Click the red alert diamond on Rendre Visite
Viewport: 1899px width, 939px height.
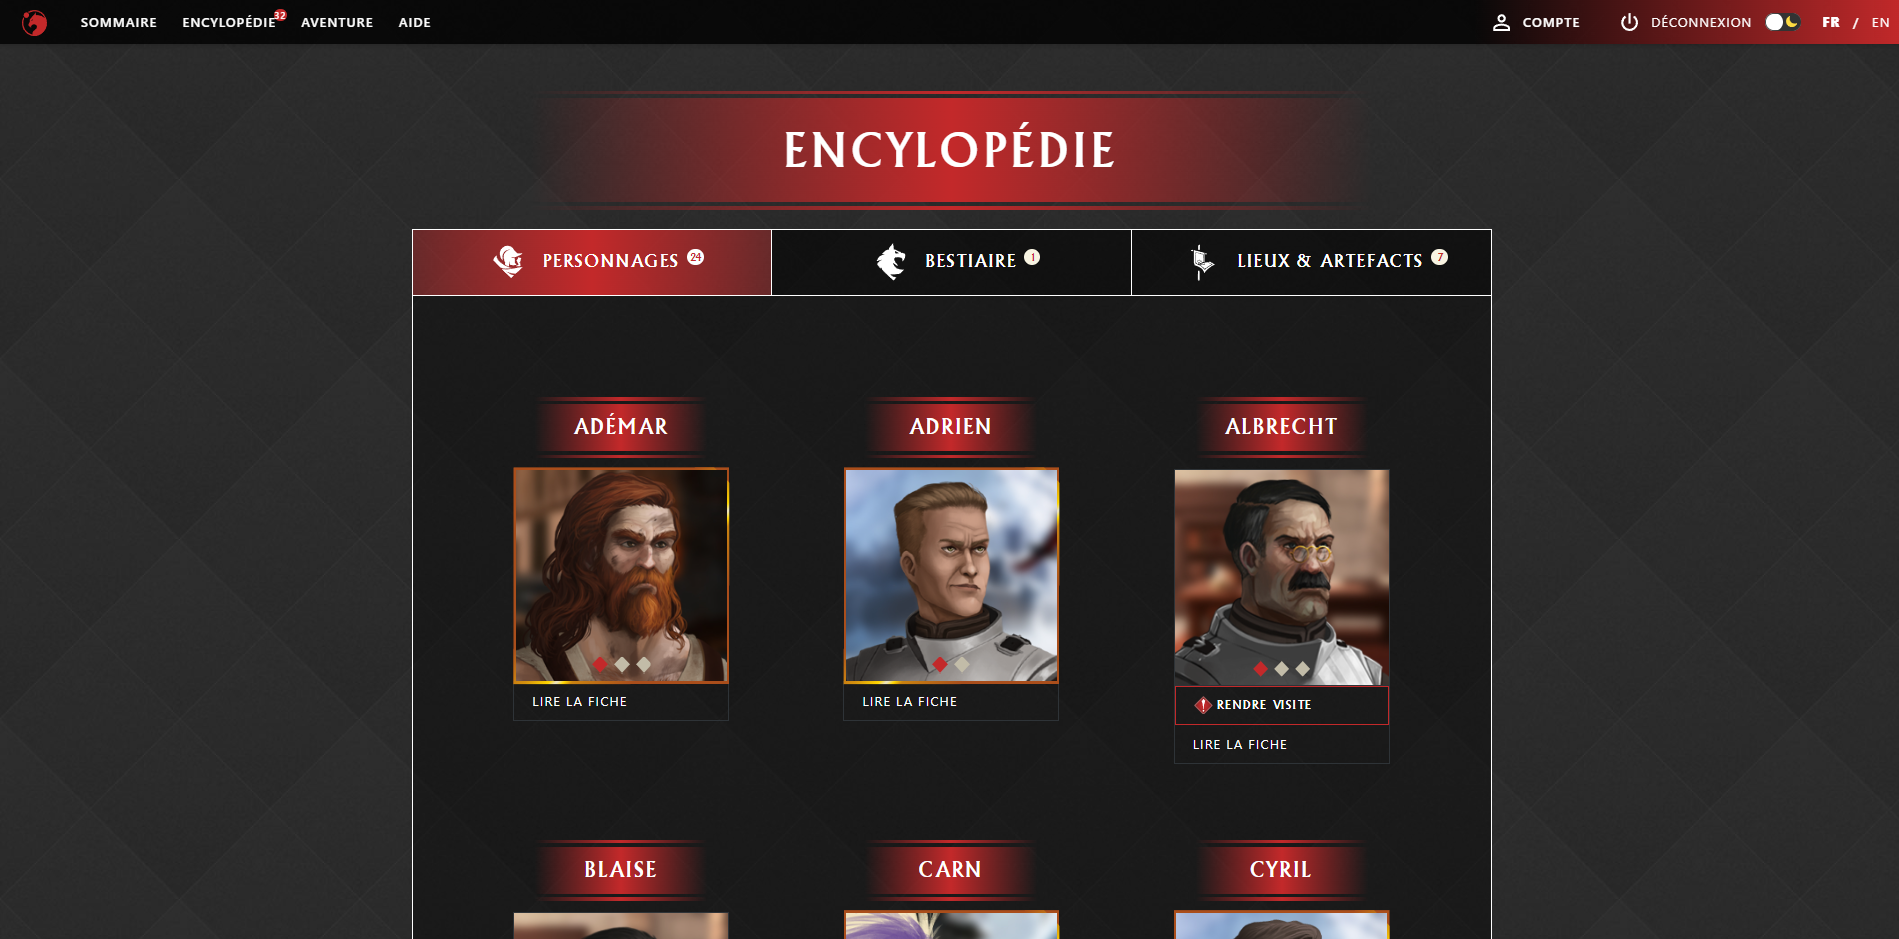[x=1203, y=705]
